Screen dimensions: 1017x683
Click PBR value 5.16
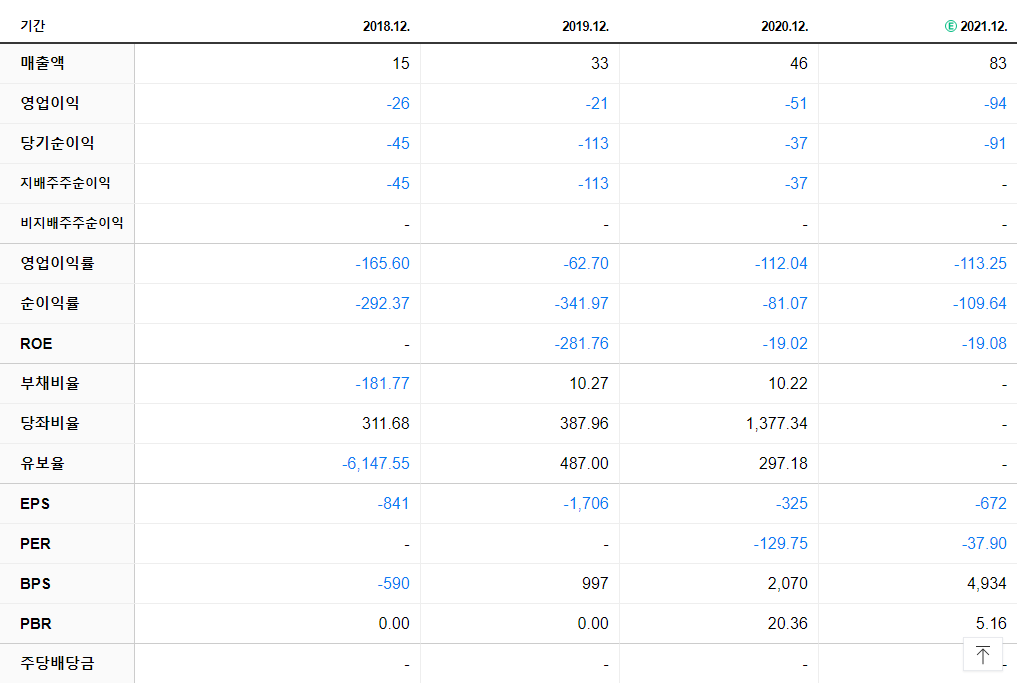991,623
